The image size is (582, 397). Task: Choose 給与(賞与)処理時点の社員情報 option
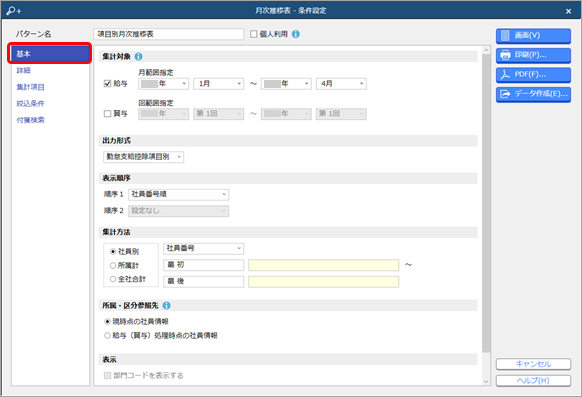point(107,335)
